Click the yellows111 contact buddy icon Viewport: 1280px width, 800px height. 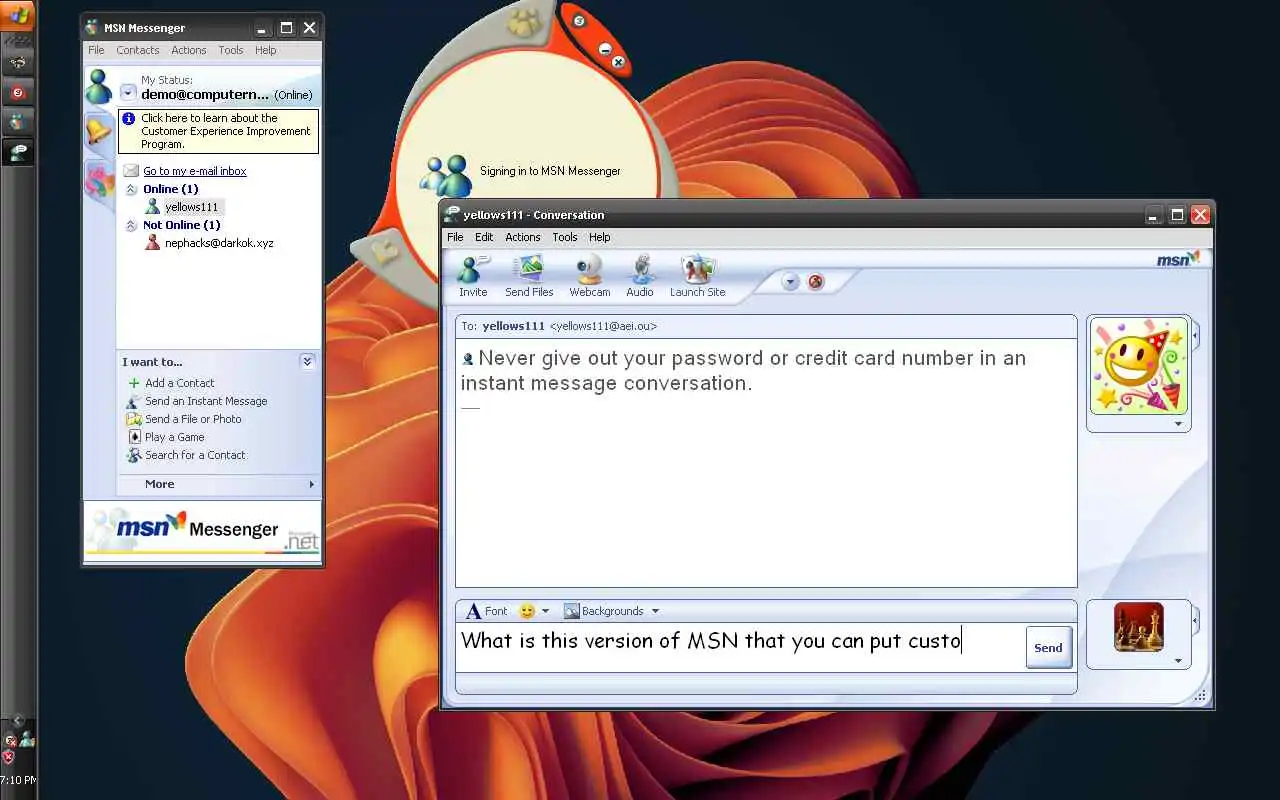[152, 207]
